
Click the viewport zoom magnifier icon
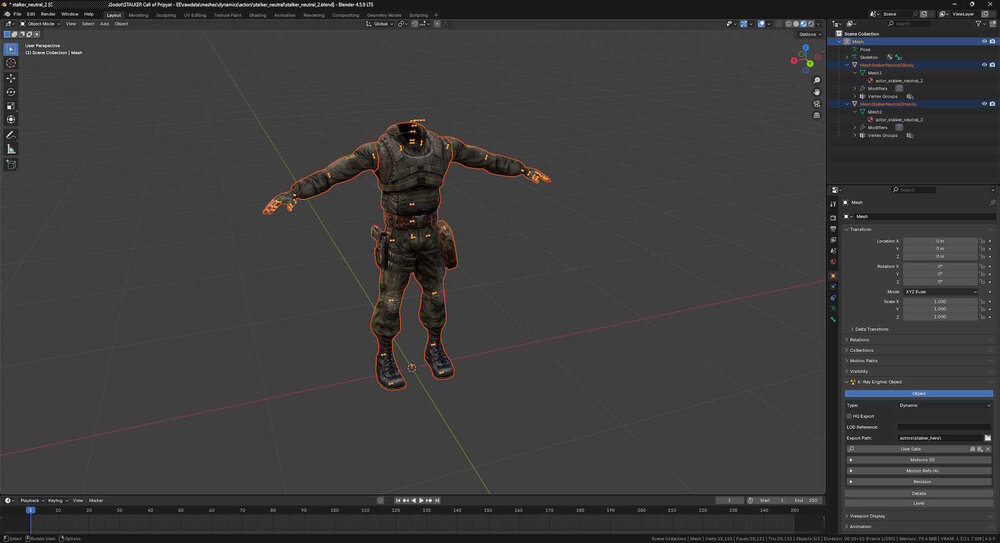pyautogui.click(x=816, y=80)
